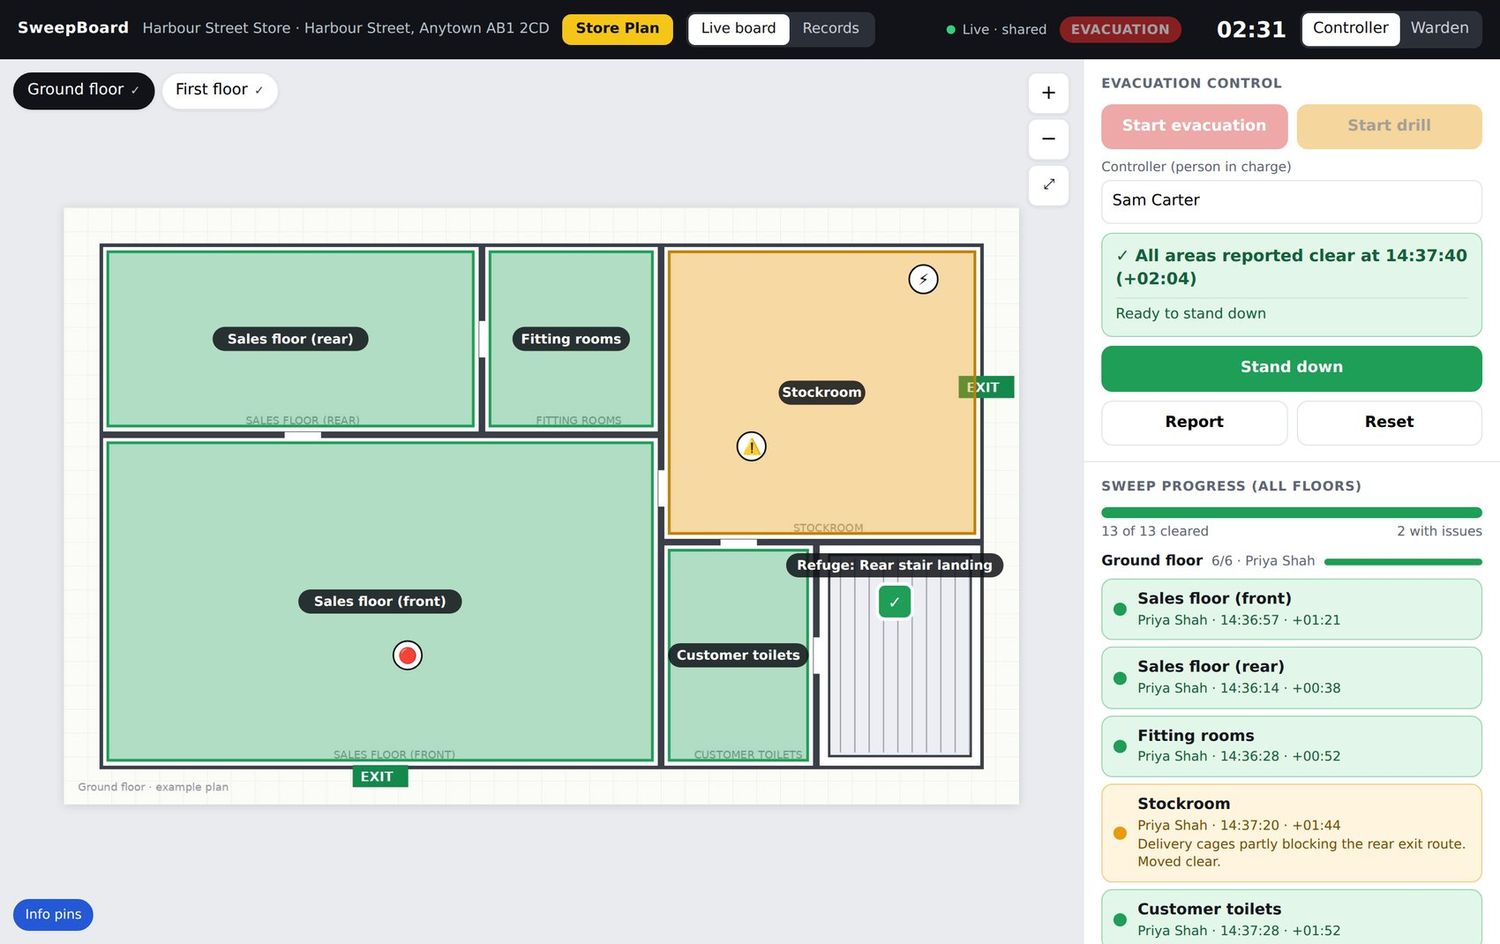Click the Reset button

(x=1389, y=422)
